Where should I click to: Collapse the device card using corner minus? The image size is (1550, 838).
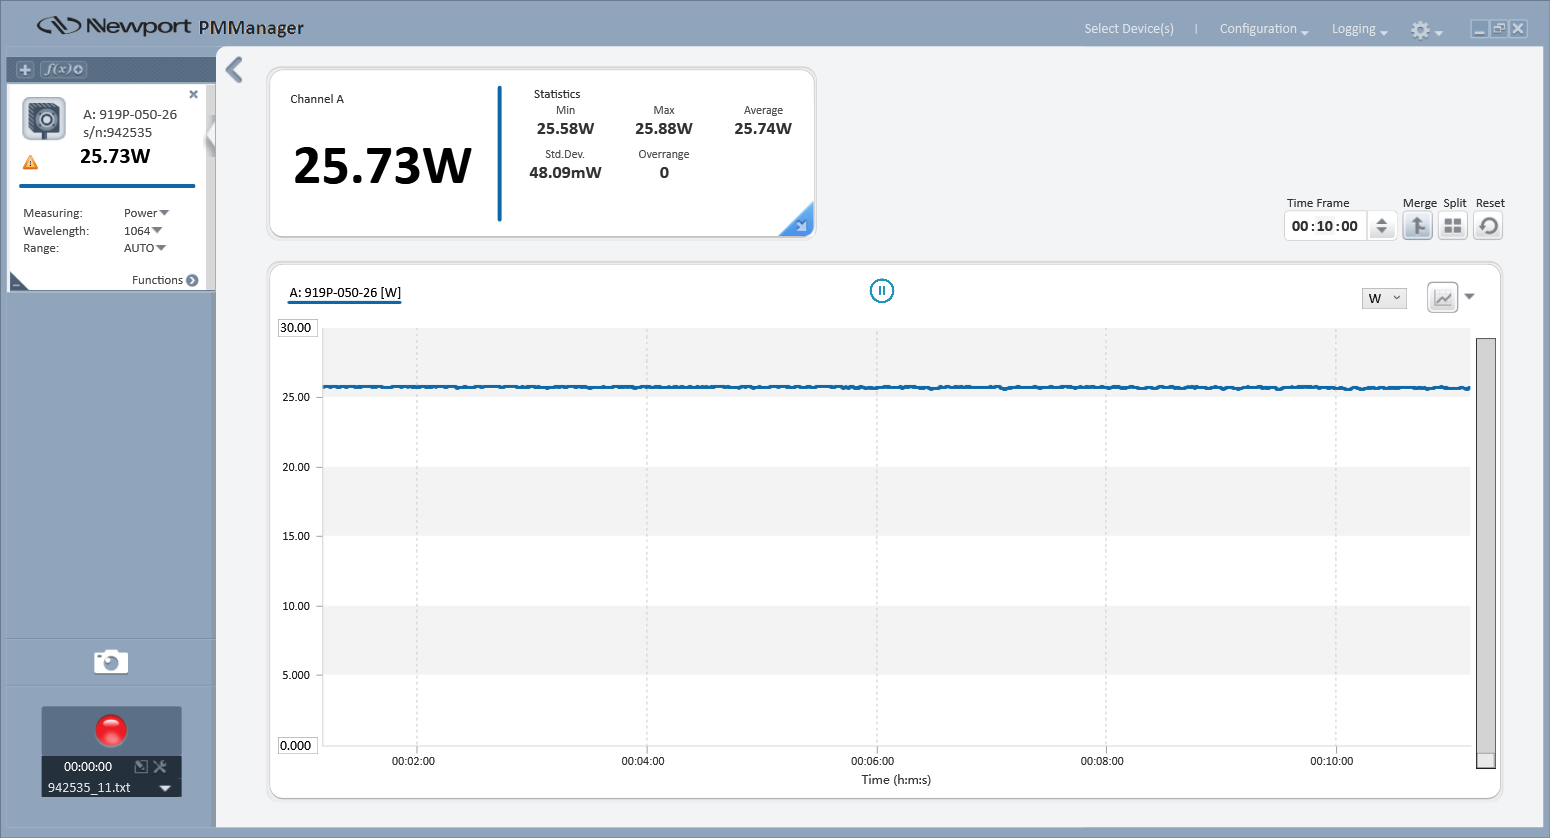tap(18, 282)
